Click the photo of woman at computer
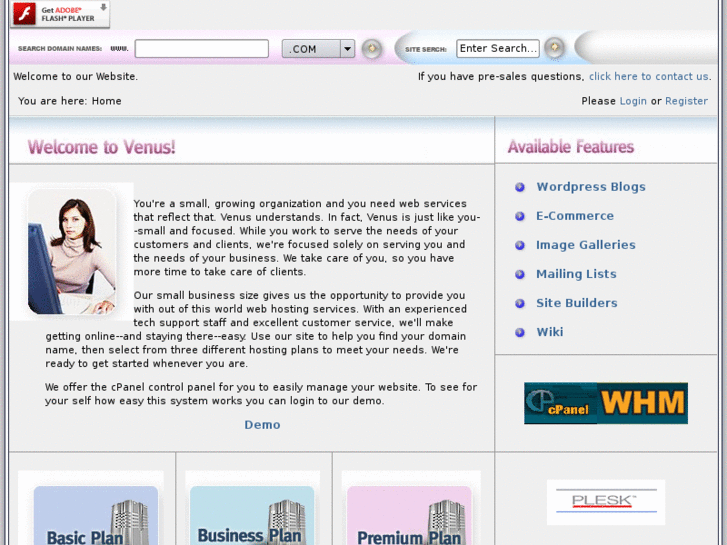Image resolution: width=727 pixels, height=545 pixels. point(72,252)
